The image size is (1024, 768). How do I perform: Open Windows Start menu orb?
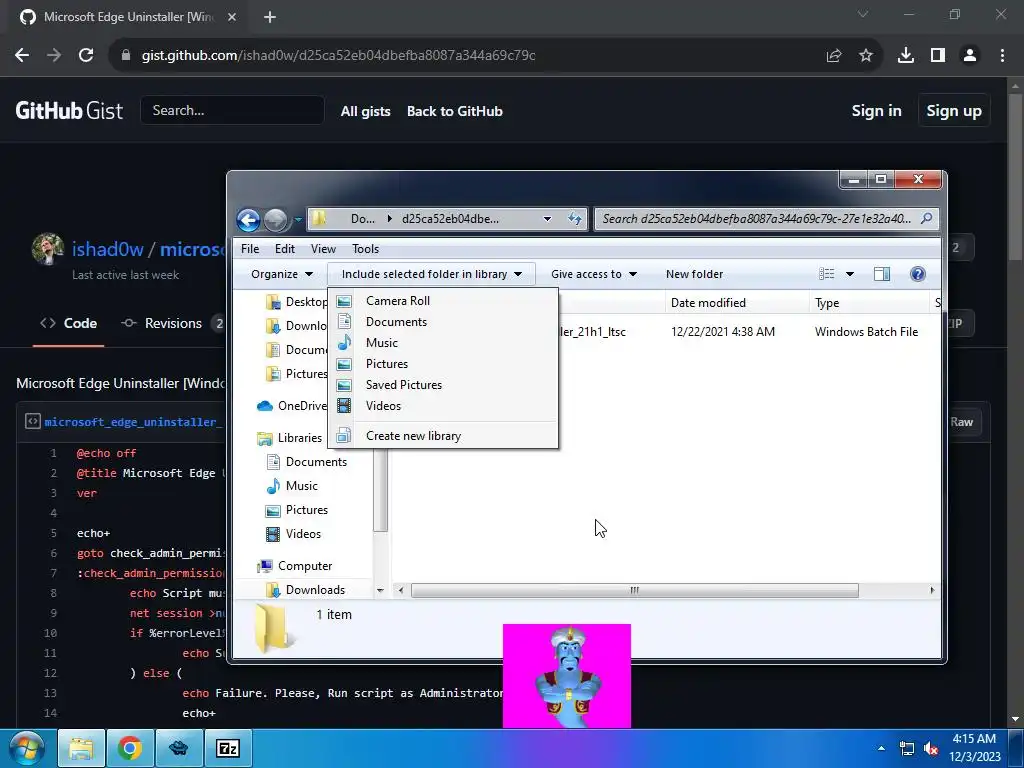pos(27,748)
